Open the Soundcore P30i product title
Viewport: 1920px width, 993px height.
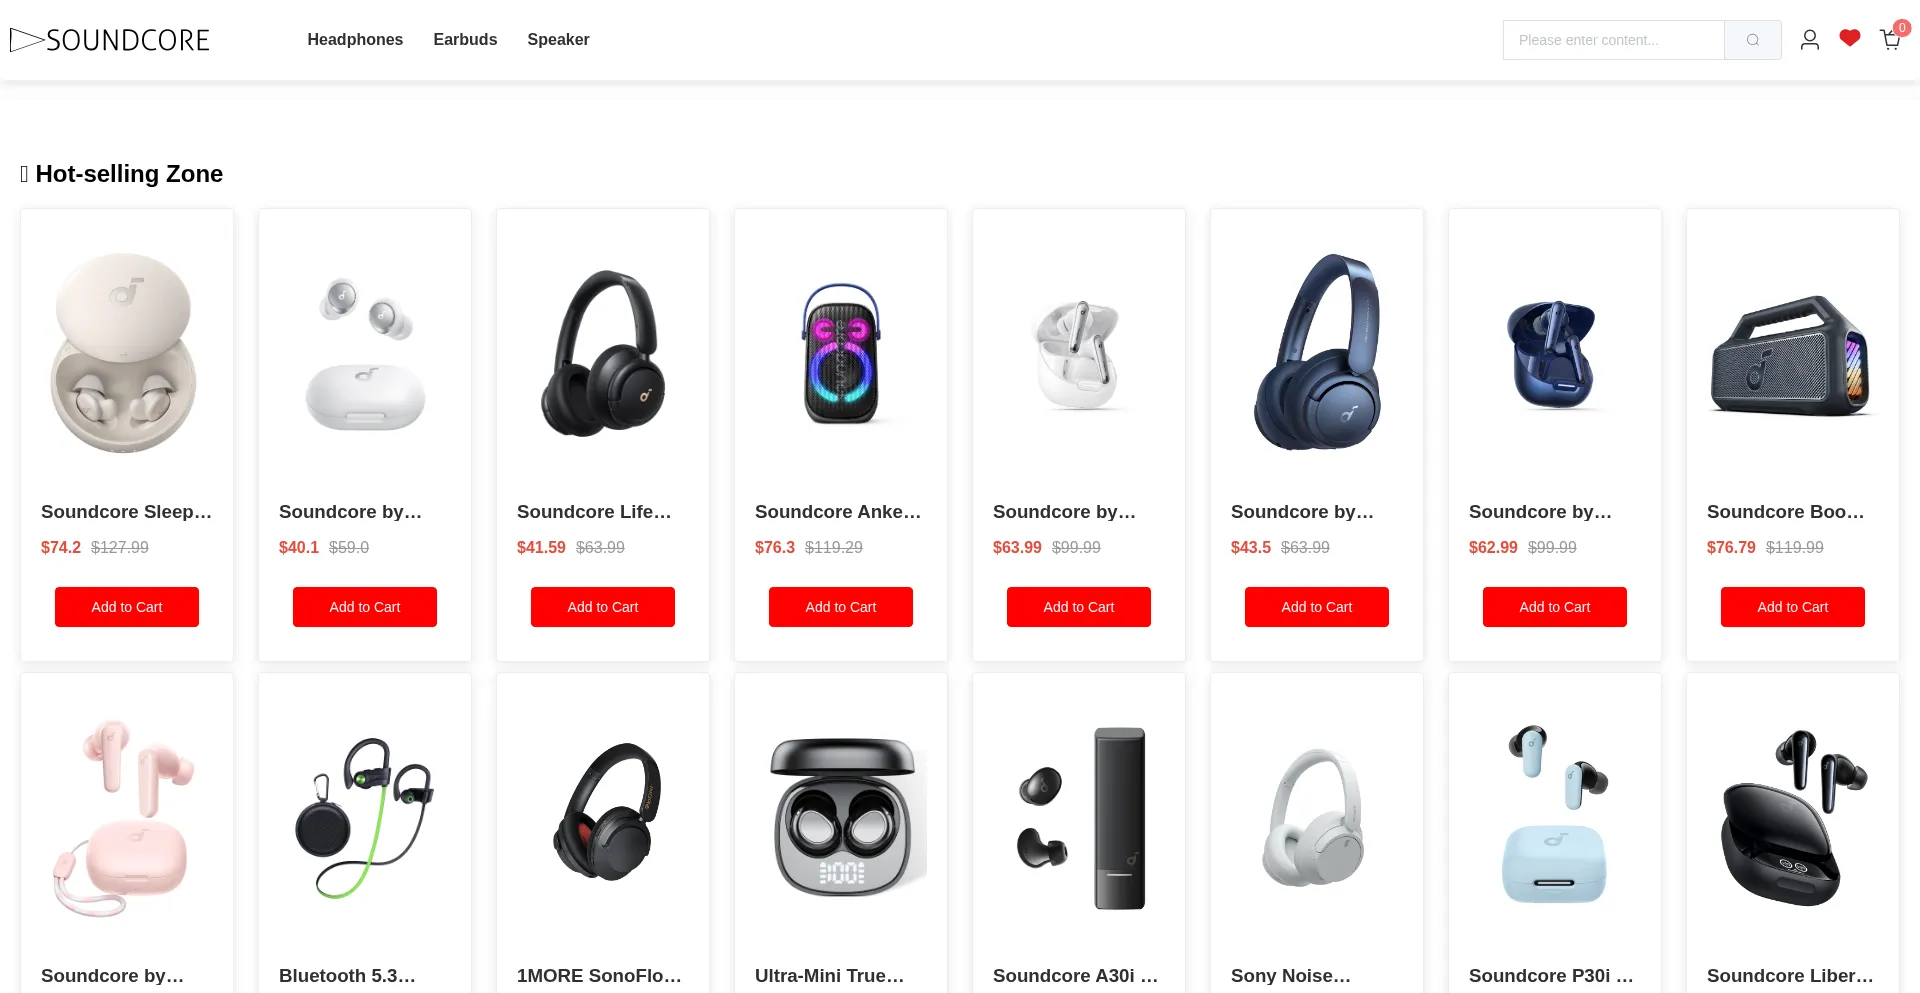(1551, 975)
